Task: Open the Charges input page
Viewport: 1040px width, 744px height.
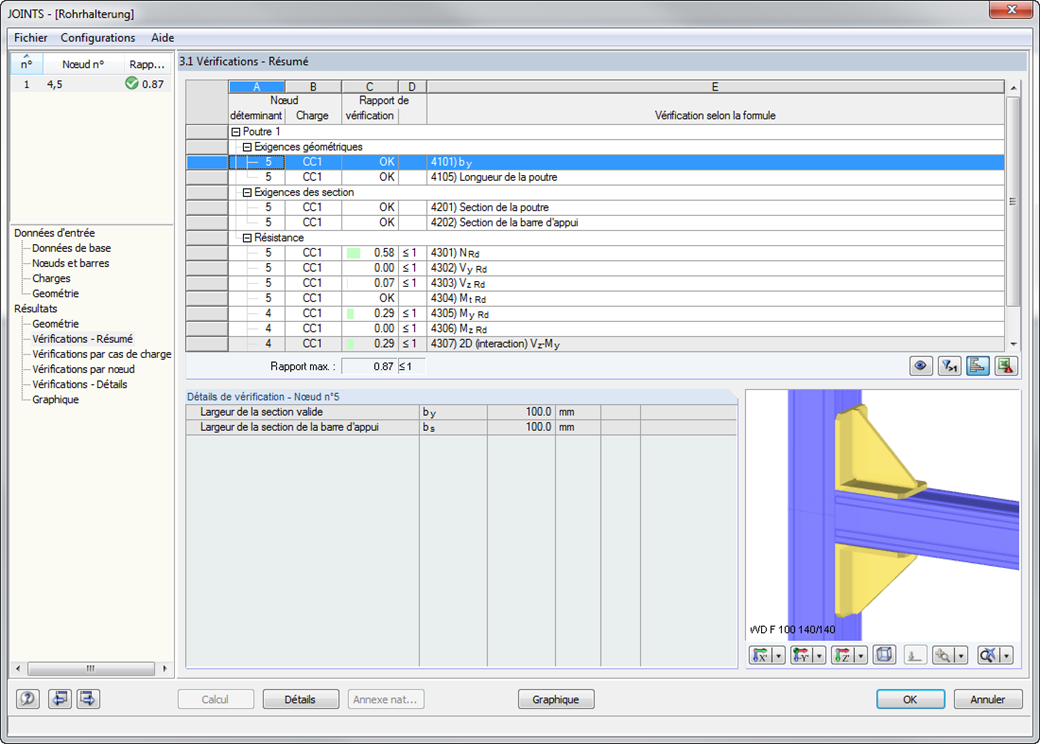Action: coord(51,279)
